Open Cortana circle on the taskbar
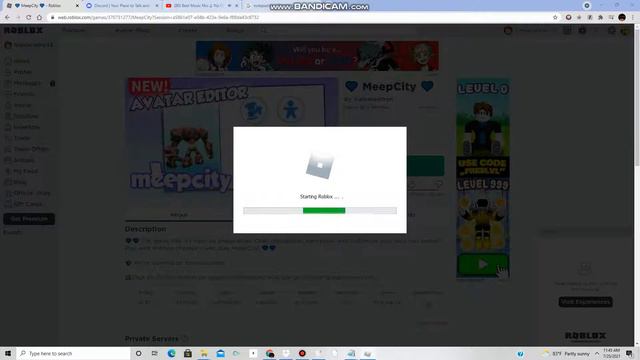Screen dimensions: 640x360 tap(138, 353)
